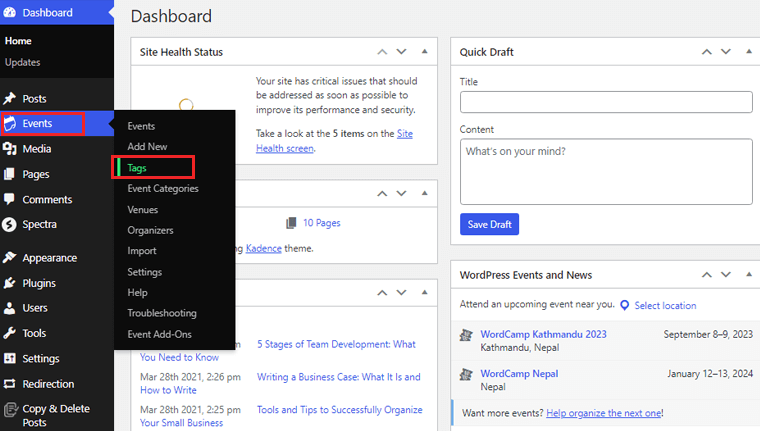Click the Appearance paintbrush icon
Image resolution: width=760 pixels, height=431 pixels.
10,257
